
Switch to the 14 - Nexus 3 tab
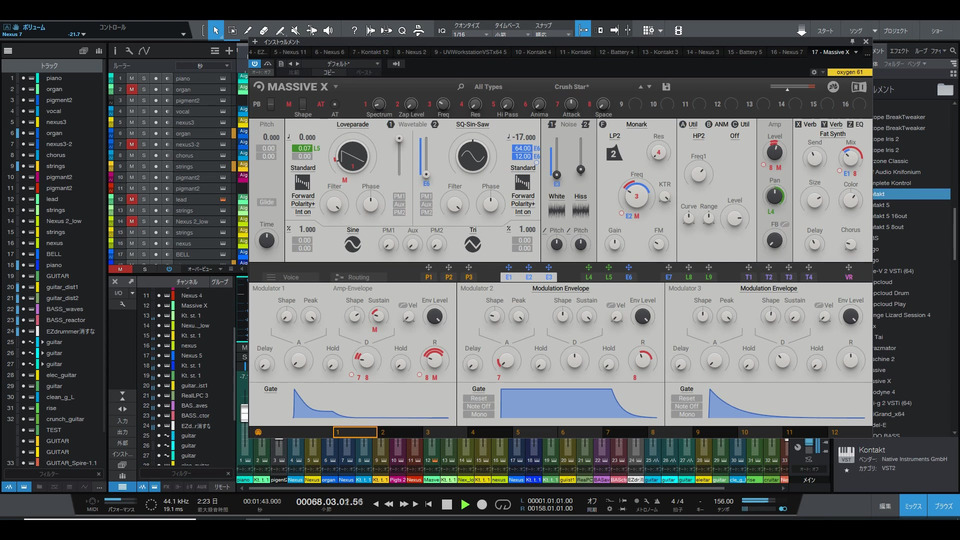[x=703, y=52]
